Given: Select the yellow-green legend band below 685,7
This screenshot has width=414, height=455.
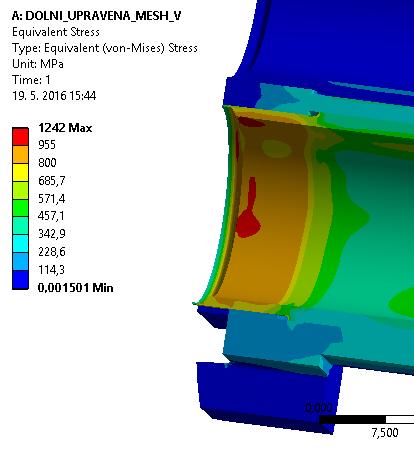Looking at the screenshot, I should point(20,190).
